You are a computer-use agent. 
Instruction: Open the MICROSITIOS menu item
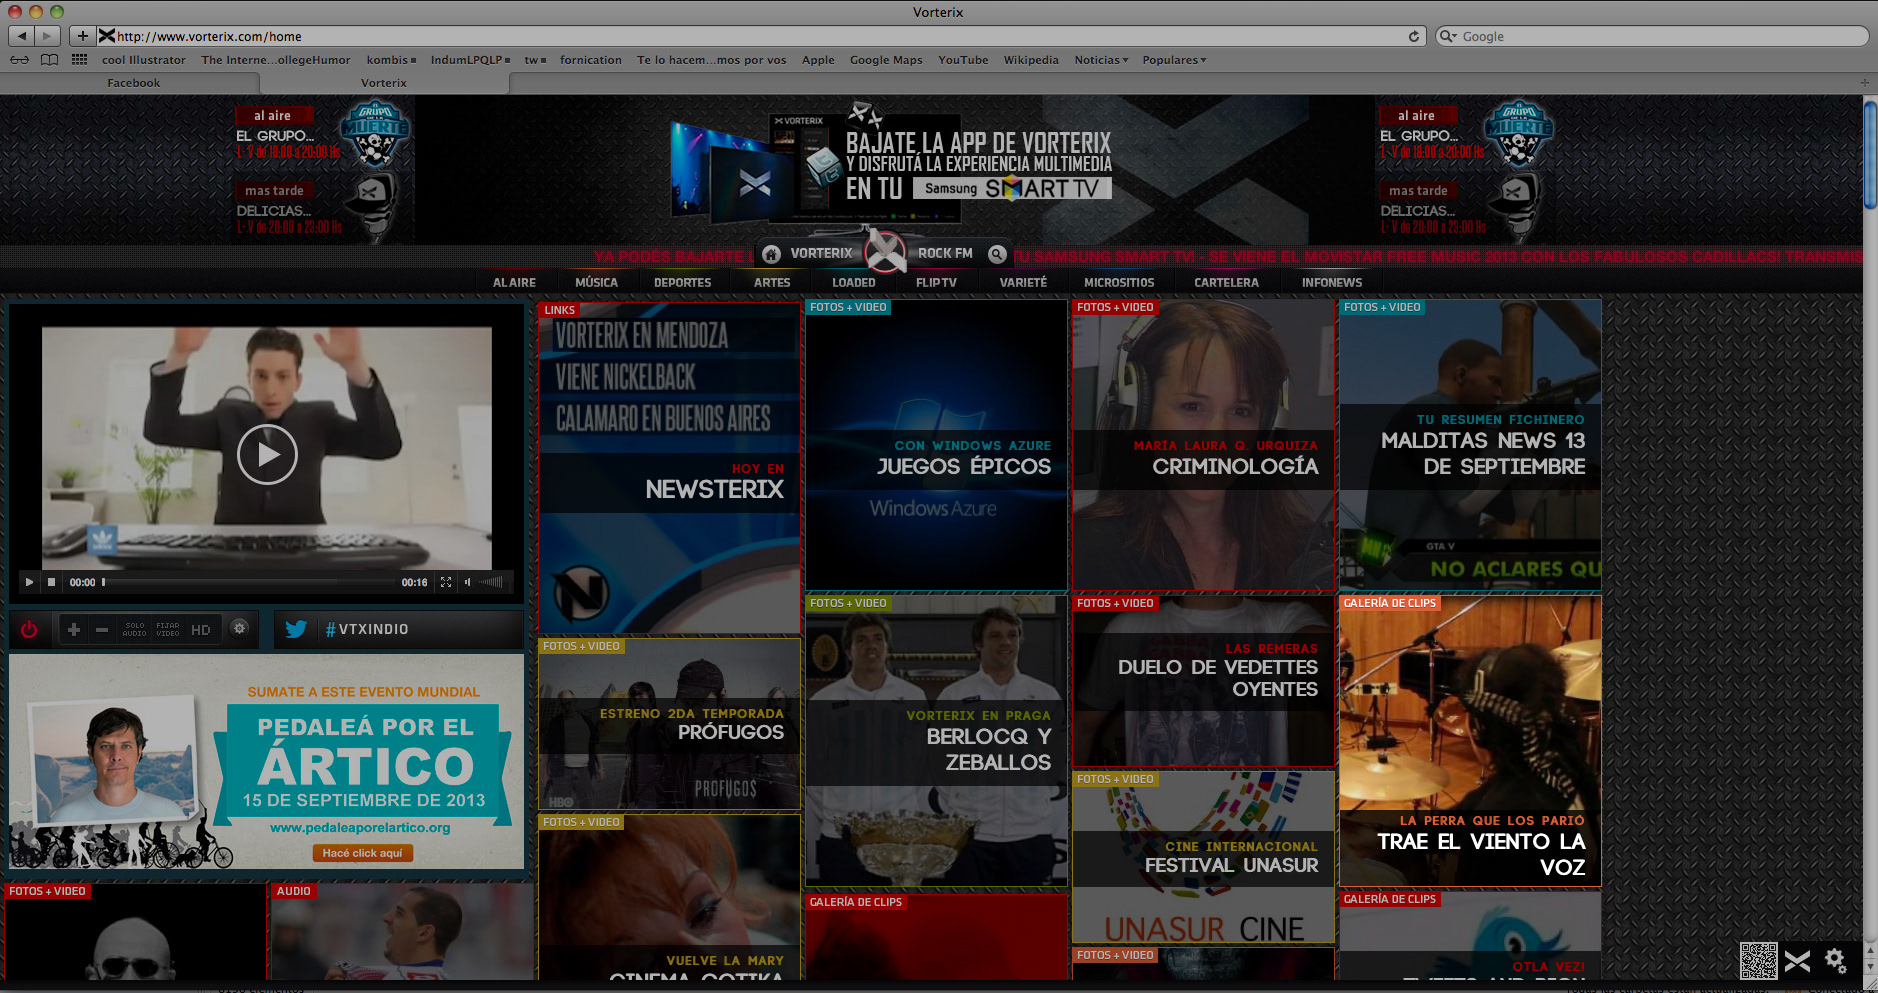point(1119,283)
